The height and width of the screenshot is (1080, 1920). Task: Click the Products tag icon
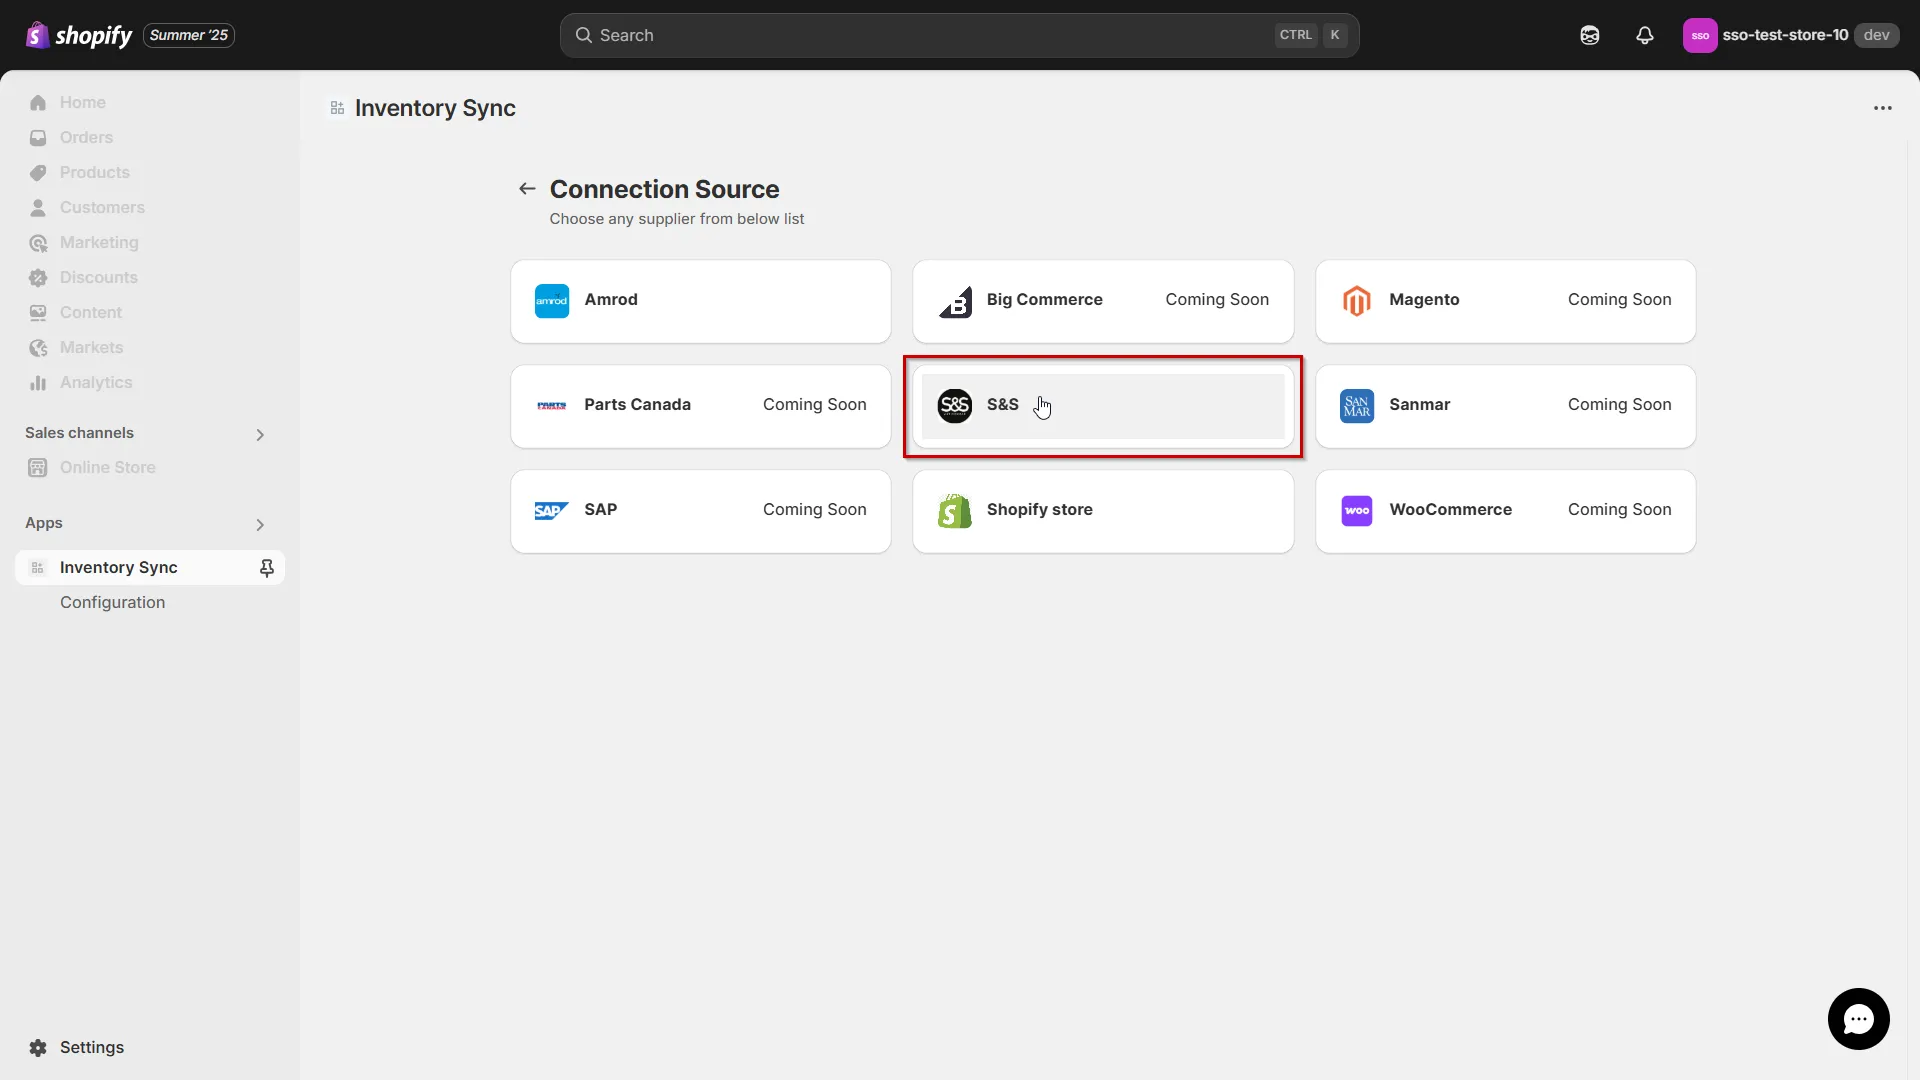click(x=38, y=172)
